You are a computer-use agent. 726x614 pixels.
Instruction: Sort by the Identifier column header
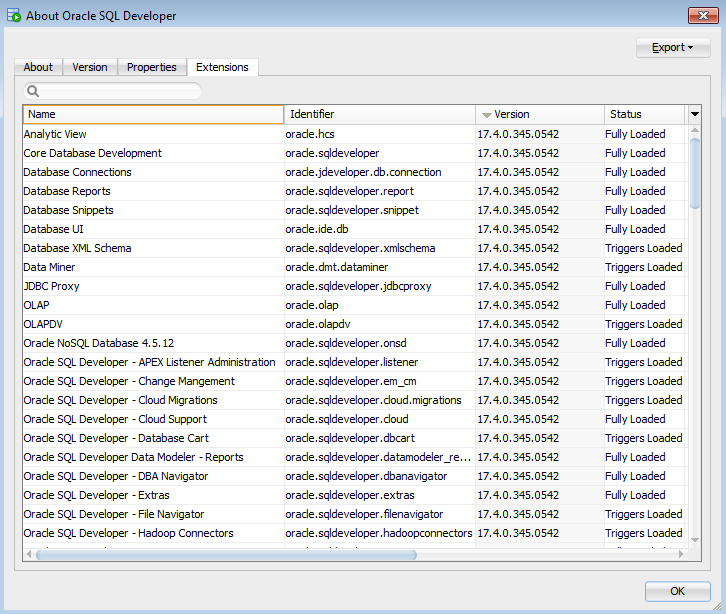[x=380, y=114]
